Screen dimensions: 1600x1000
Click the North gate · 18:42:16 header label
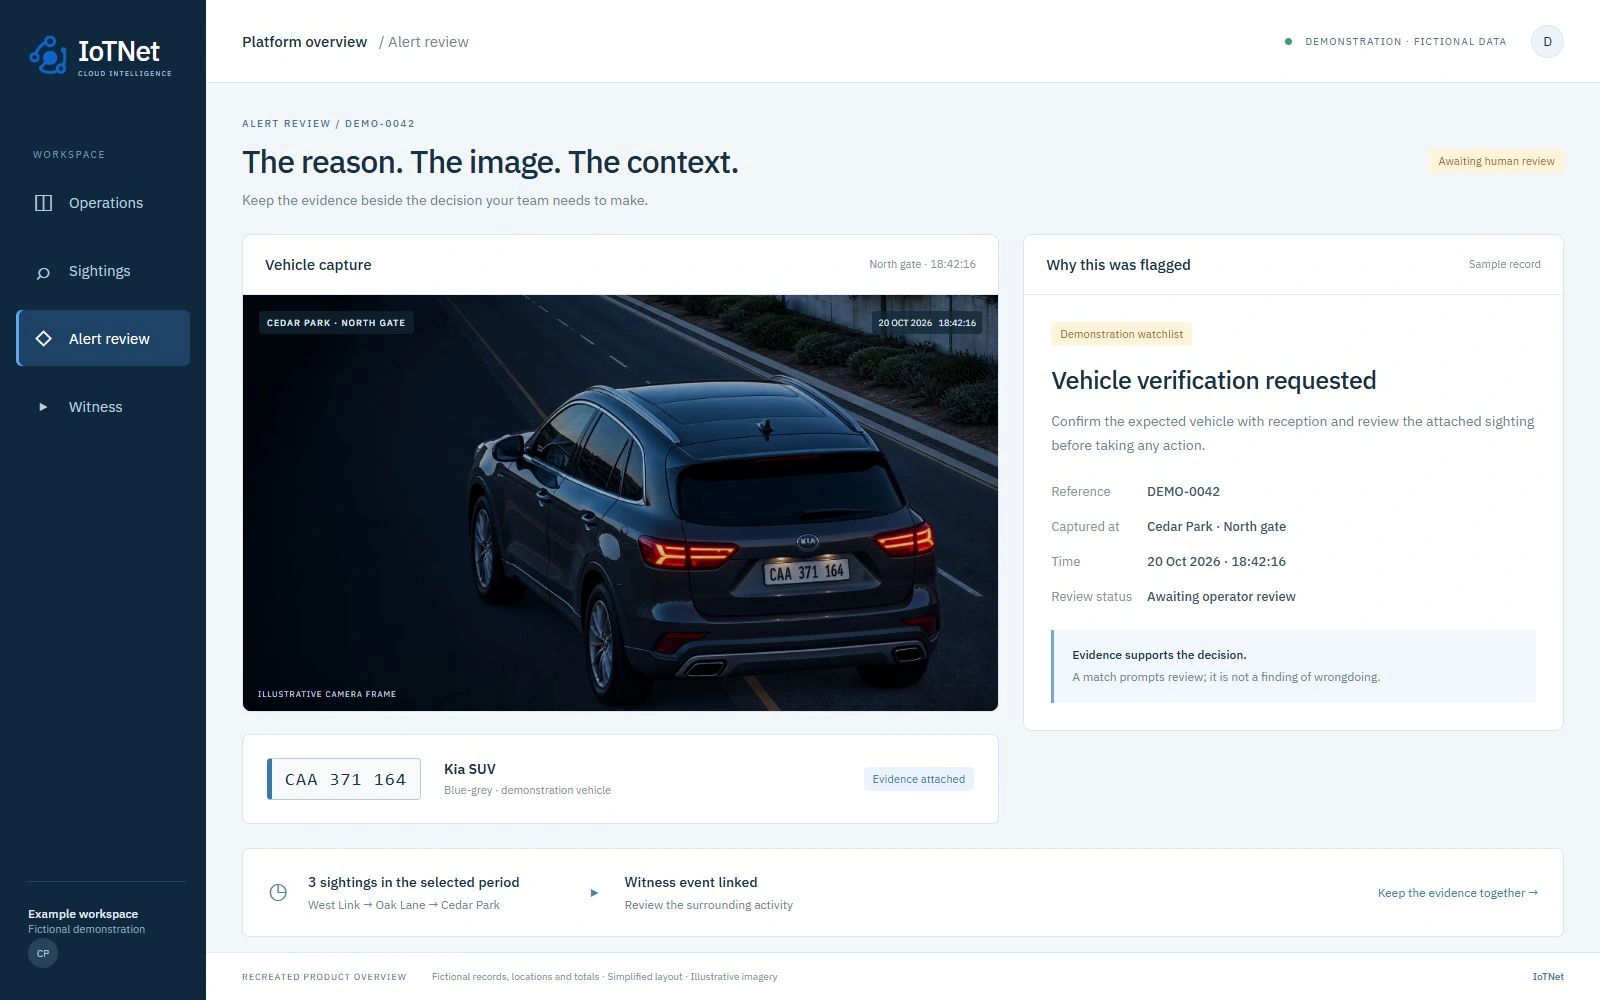922,264
